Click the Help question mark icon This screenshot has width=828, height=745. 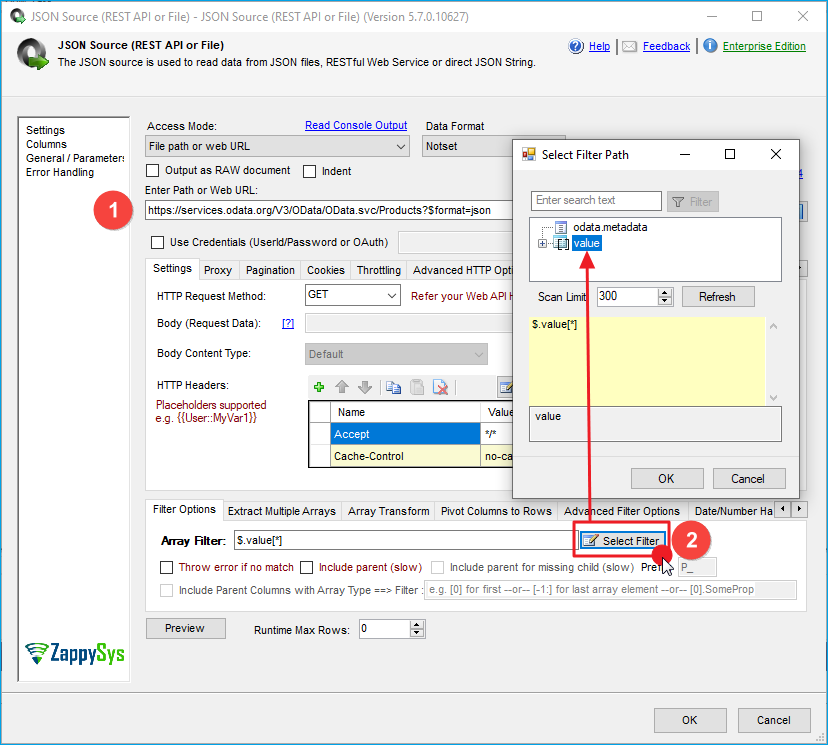(576, 46)
